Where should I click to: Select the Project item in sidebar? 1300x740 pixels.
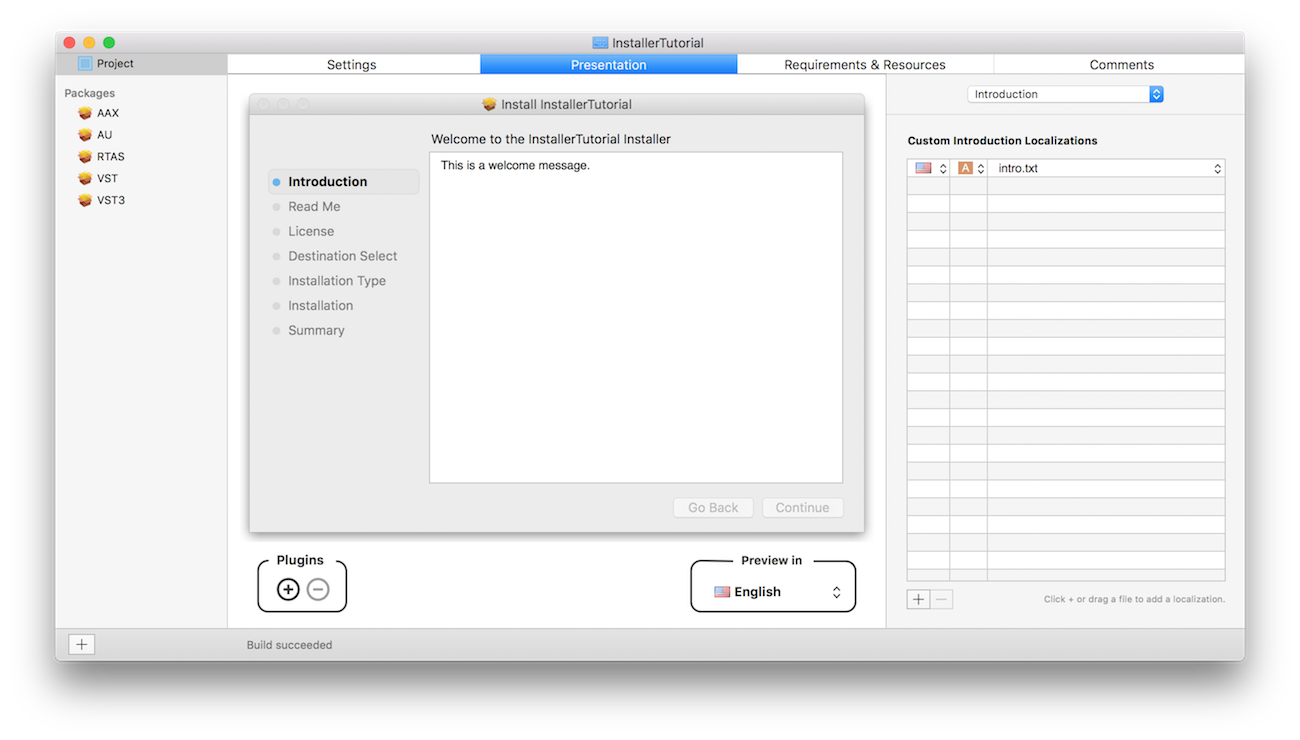click(115, 64)
